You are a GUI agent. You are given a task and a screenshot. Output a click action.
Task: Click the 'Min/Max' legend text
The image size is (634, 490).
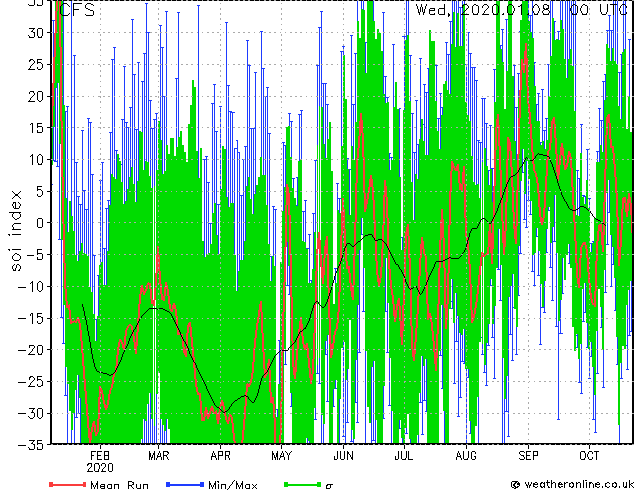tap(232, 485)
